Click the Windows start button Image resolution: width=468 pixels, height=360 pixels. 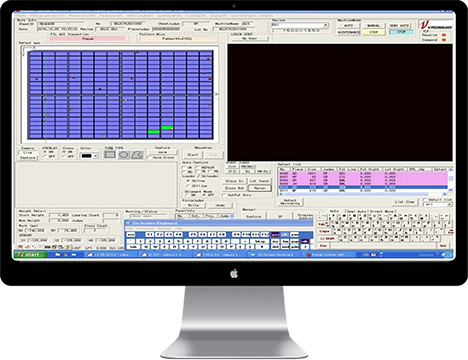click(x=30, y=255)
